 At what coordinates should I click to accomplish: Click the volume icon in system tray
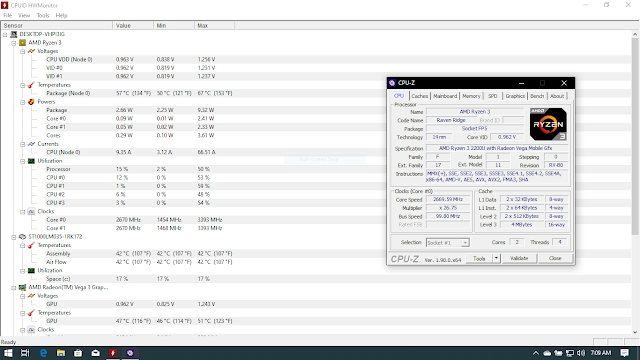click(581, 353)
